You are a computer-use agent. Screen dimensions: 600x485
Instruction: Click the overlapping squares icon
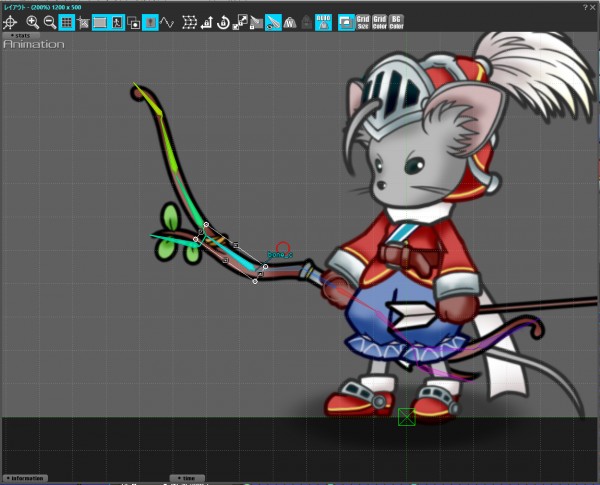point(134,23)
